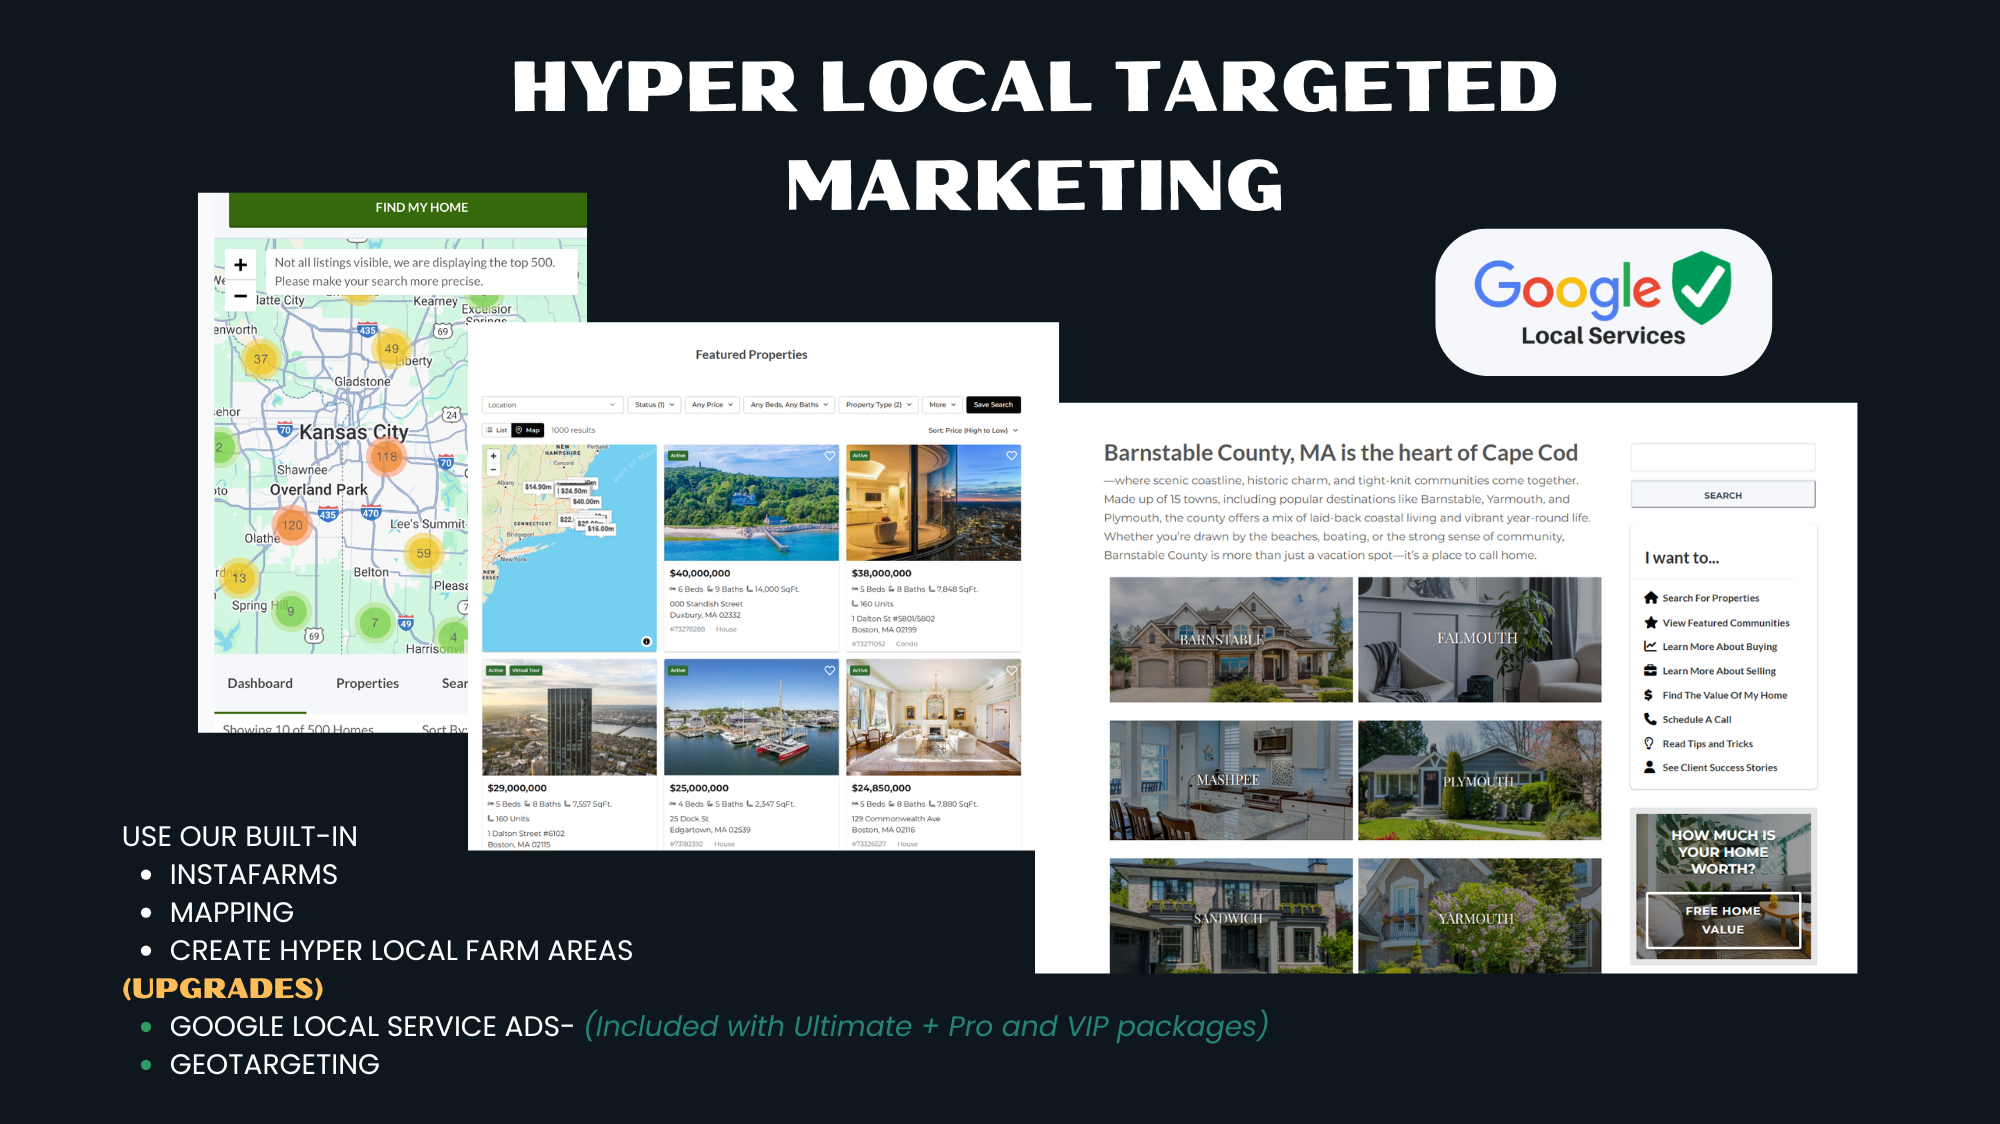This screenshot has height=1124, width=2000.
Task: Click the SEARCH button in the sidebar
Action: click(1723, 495)
